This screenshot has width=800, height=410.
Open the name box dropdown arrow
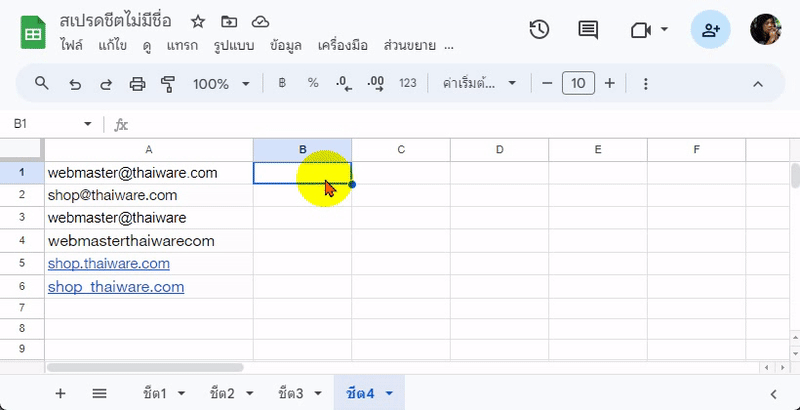[88, 124]
